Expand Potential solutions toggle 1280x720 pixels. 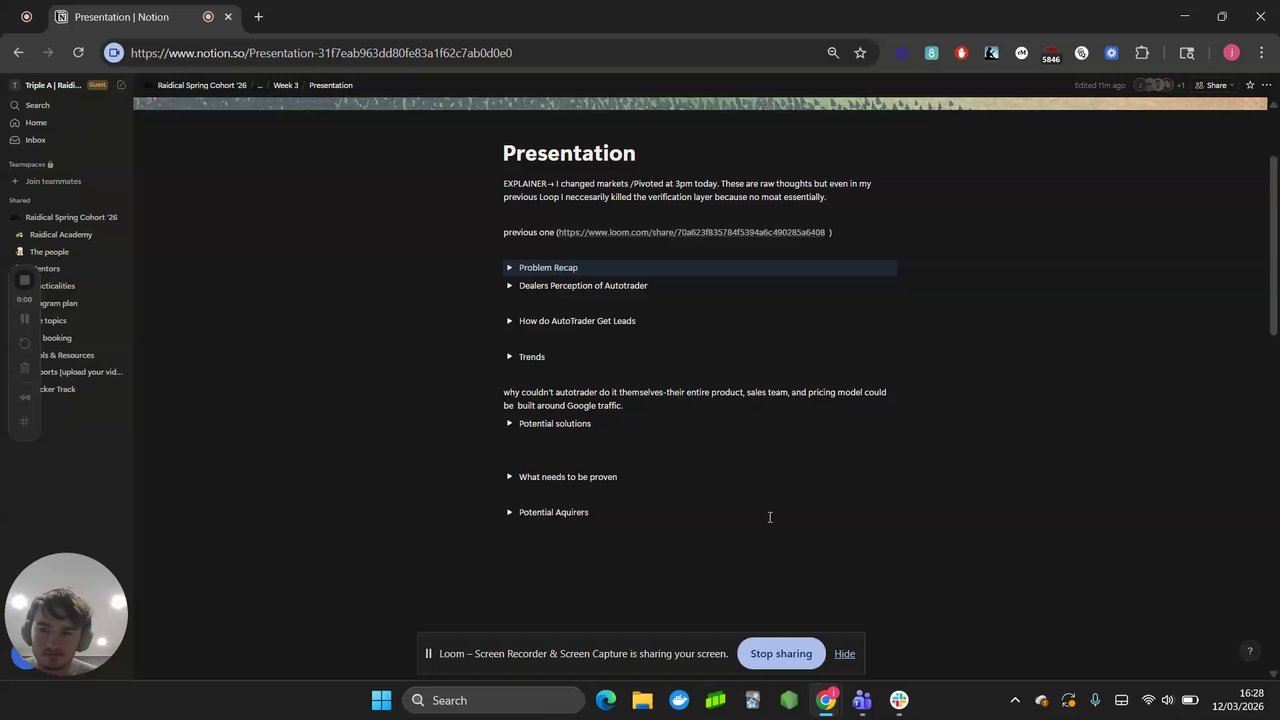tap(509, 424)
